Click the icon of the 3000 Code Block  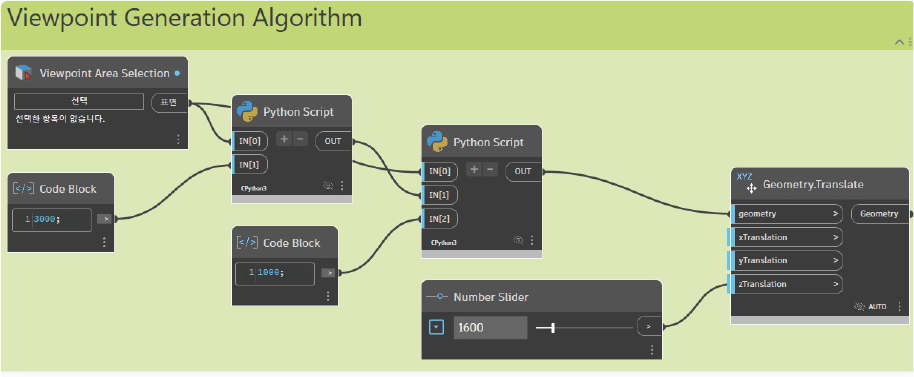point(23,189)
